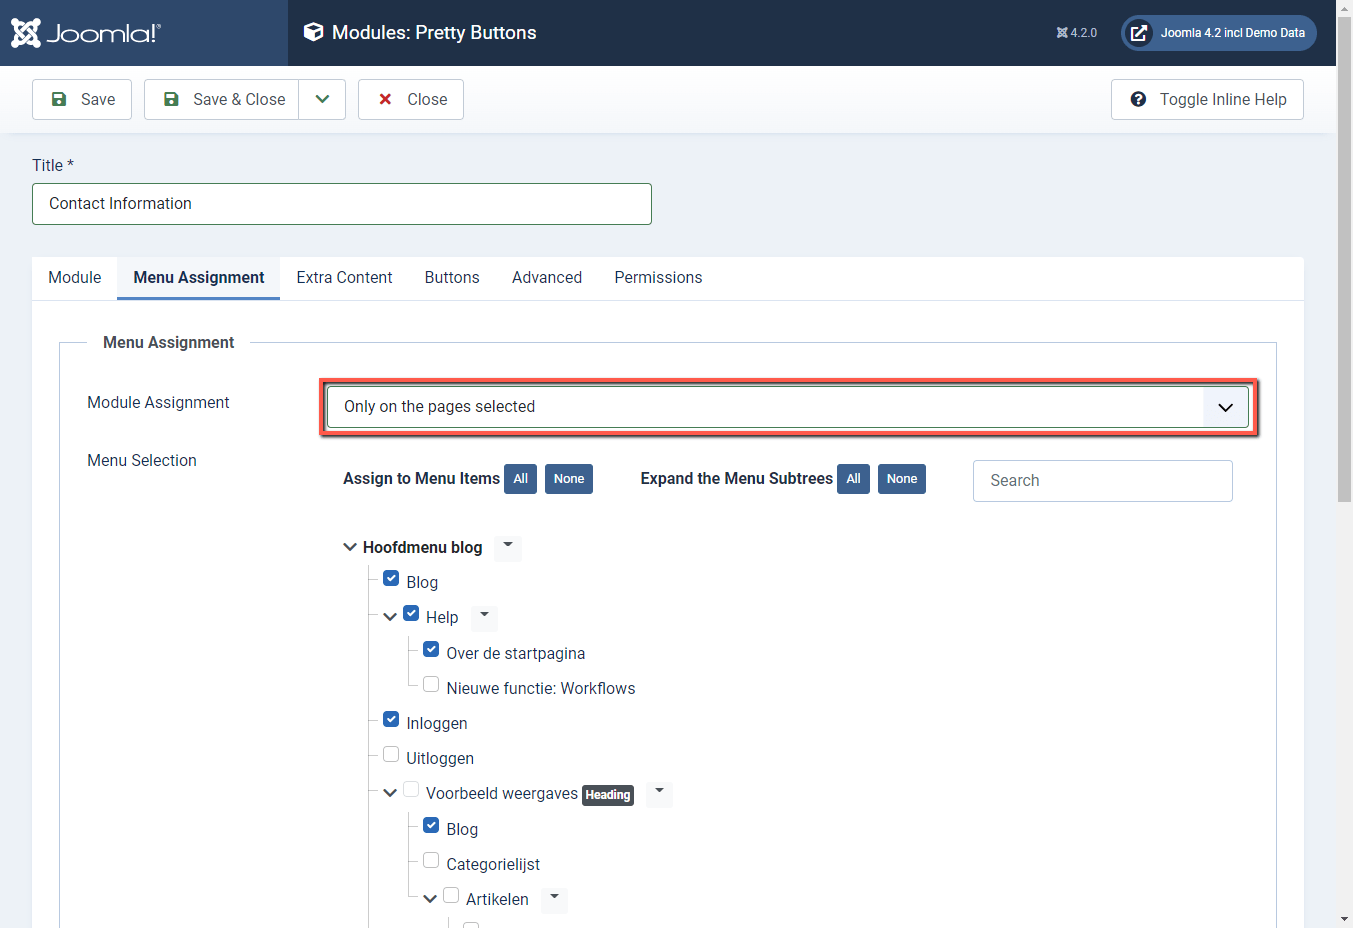Click the external-link icon on Joomla 4.2 Demo Data
1353x928 pixels.
point(1138,32)
